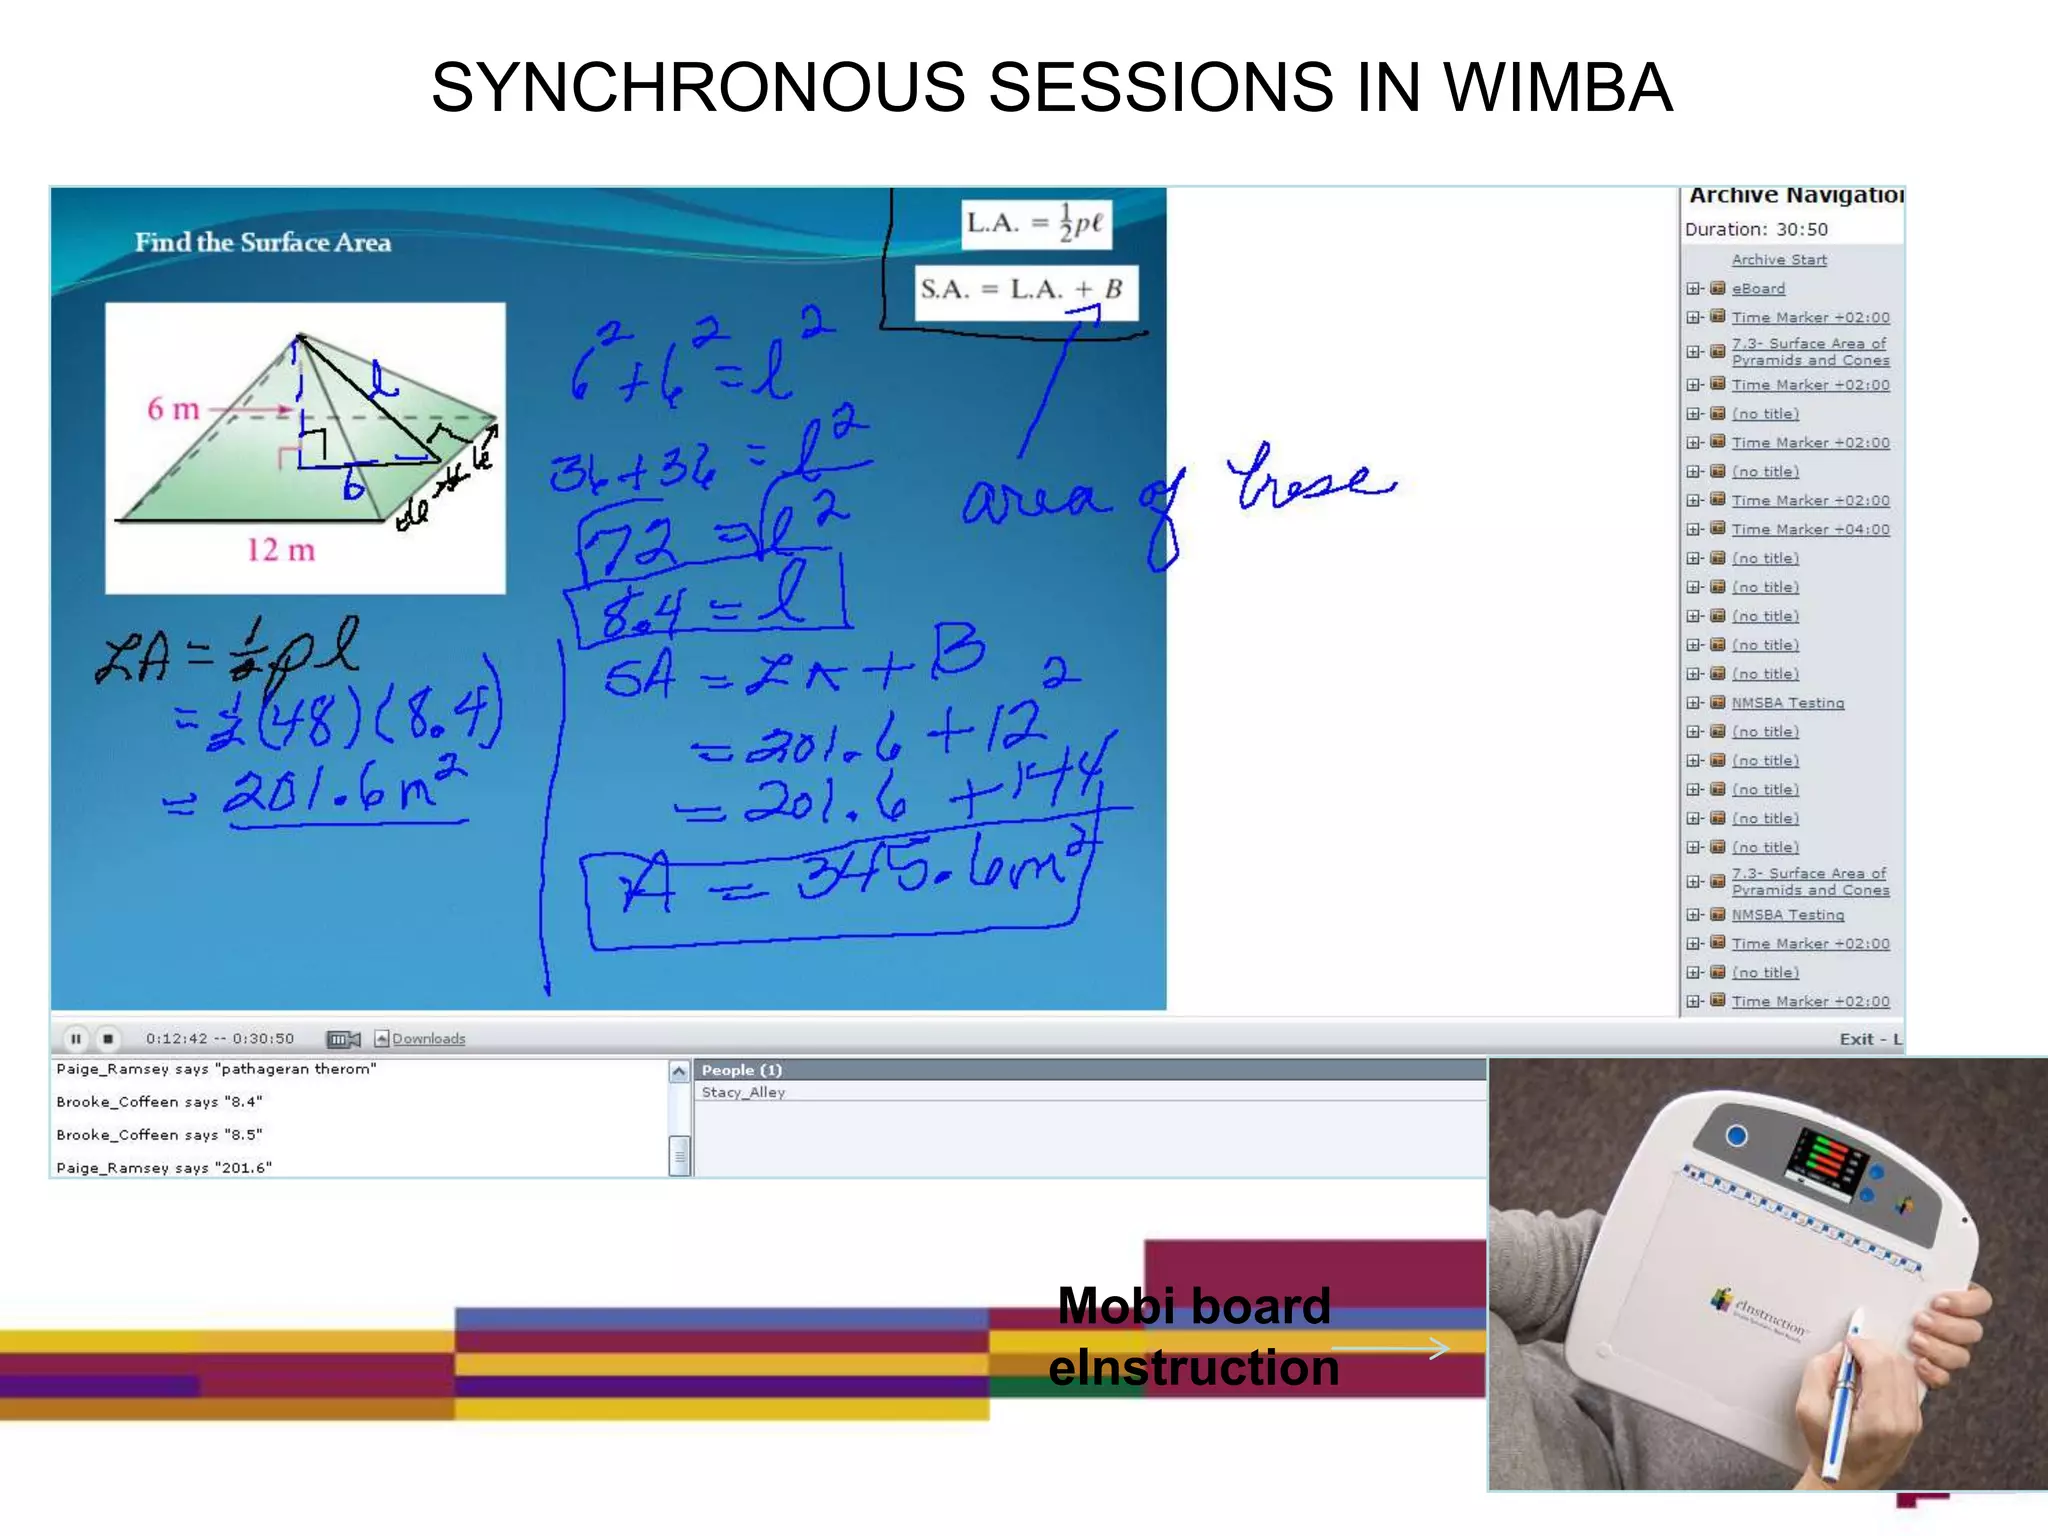2048x1536 pixels.
Task: Click the chat panel scroll-up arrow
Action: (680, 1072)
